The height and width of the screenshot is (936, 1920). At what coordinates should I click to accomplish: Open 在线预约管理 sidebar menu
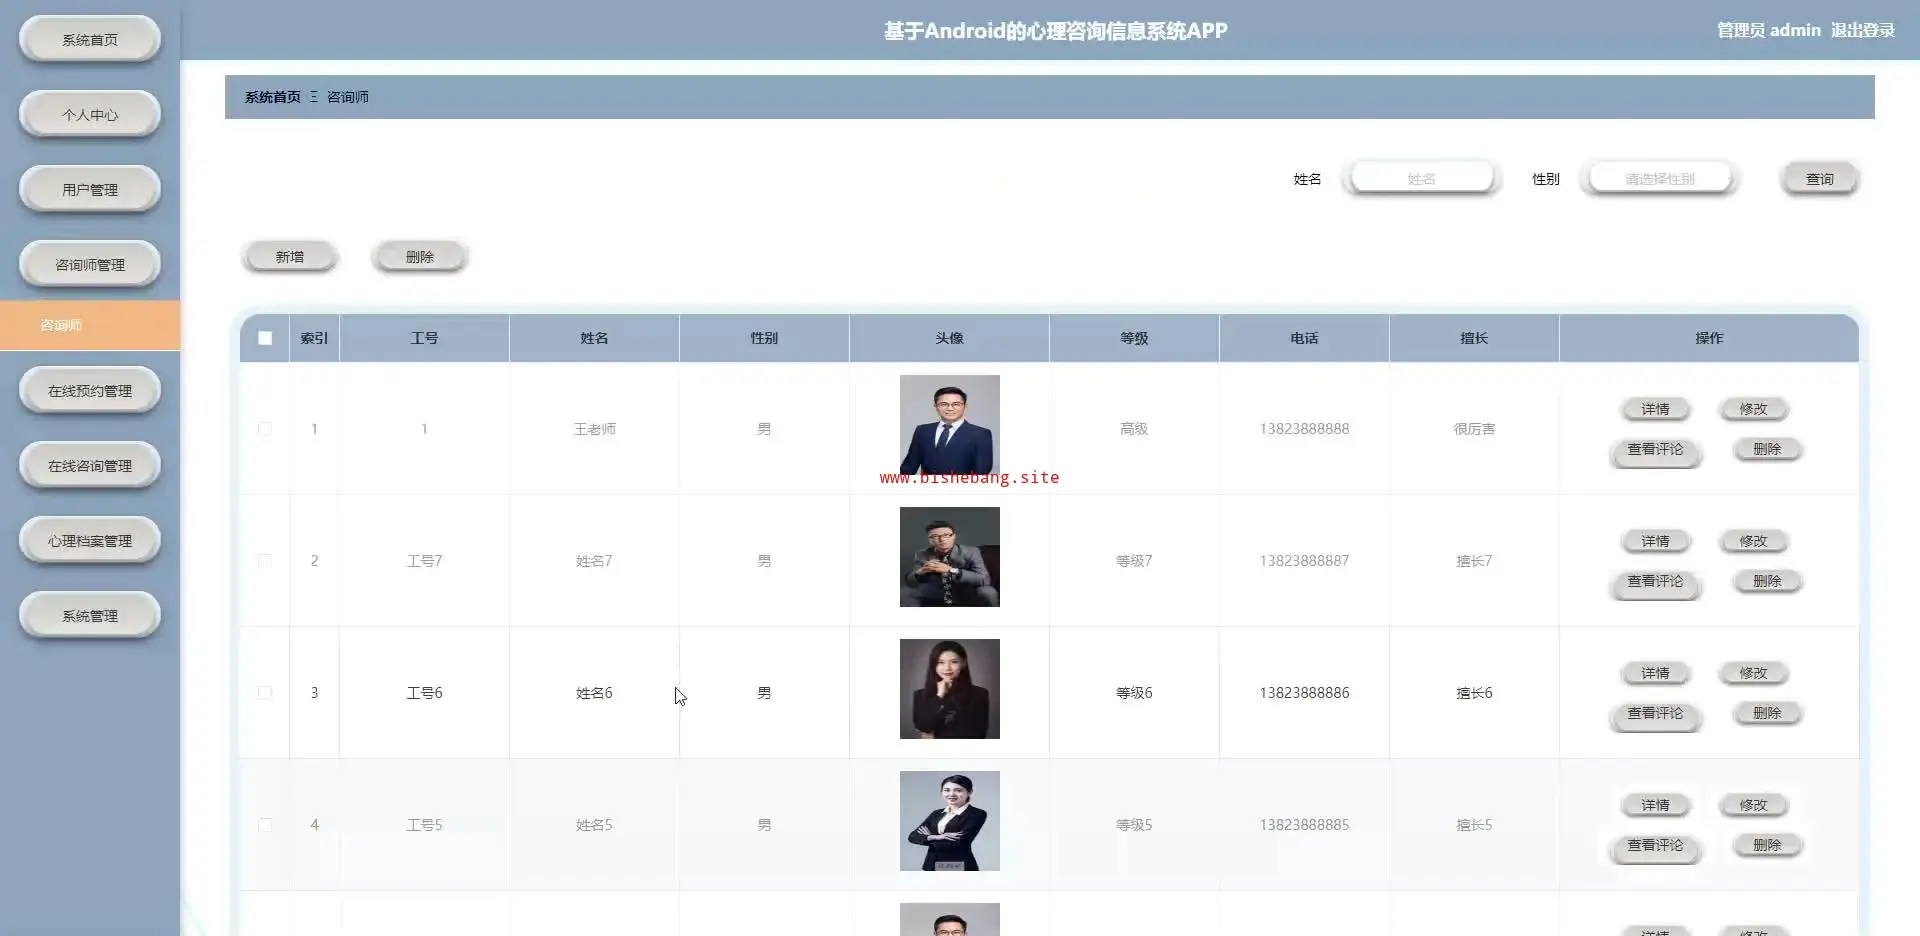pyautogui.click(x=90, y=390)
